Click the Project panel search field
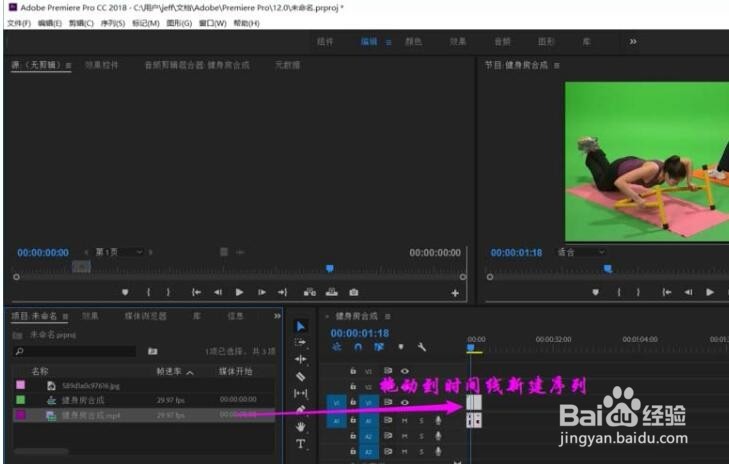 point(75,351)
